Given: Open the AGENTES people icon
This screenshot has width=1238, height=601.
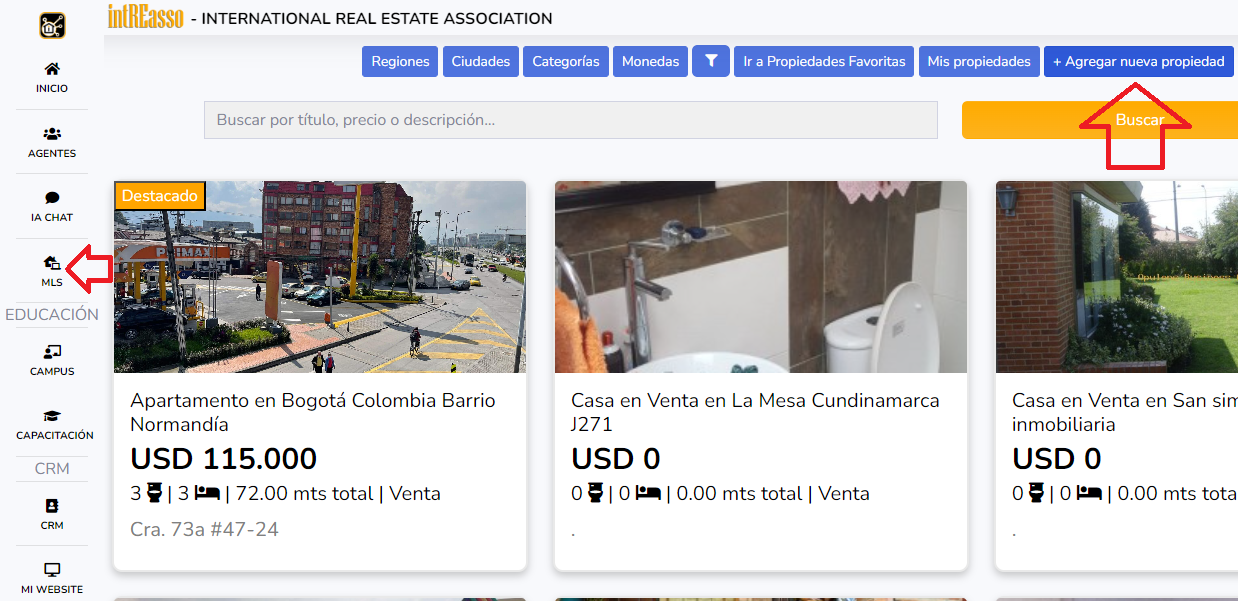Looking at the screenshot, I should pos(52,133).
